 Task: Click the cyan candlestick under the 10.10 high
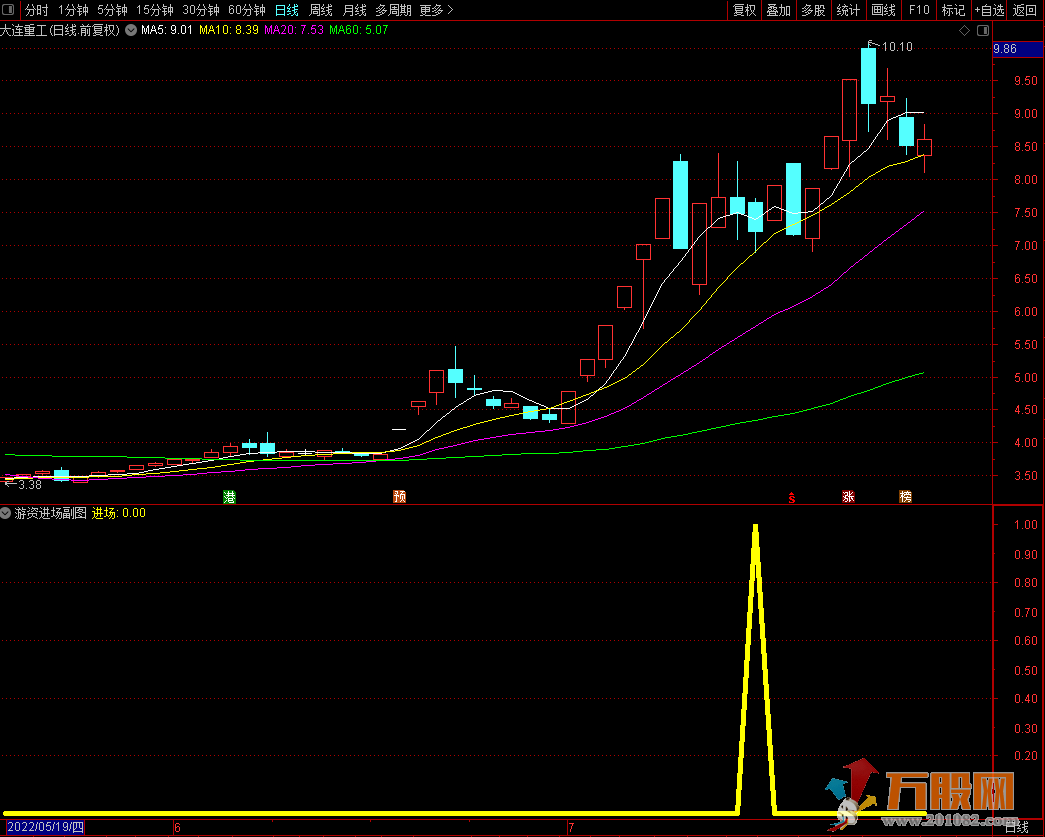click(x=868, y=76)
